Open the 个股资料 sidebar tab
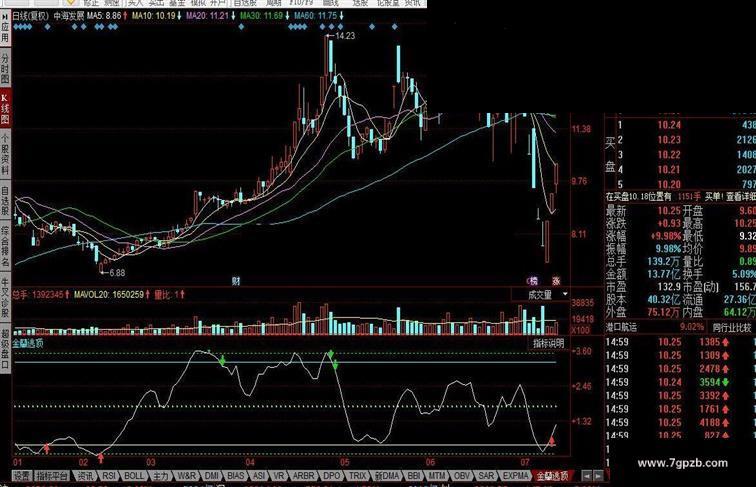This screenshot has height=487, width=756. [5, 154]
